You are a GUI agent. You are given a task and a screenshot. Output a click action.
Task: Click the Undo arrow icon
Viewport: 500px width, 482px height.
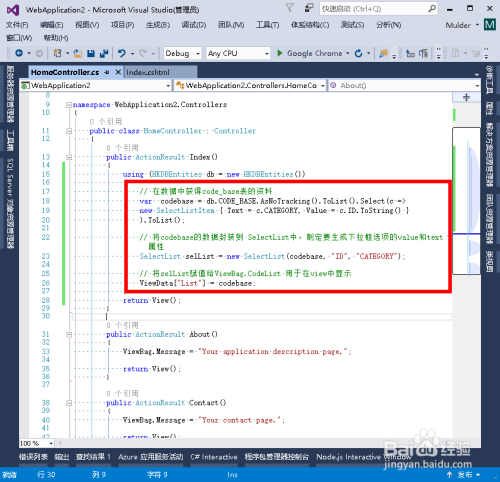click(x=122, y=53)
